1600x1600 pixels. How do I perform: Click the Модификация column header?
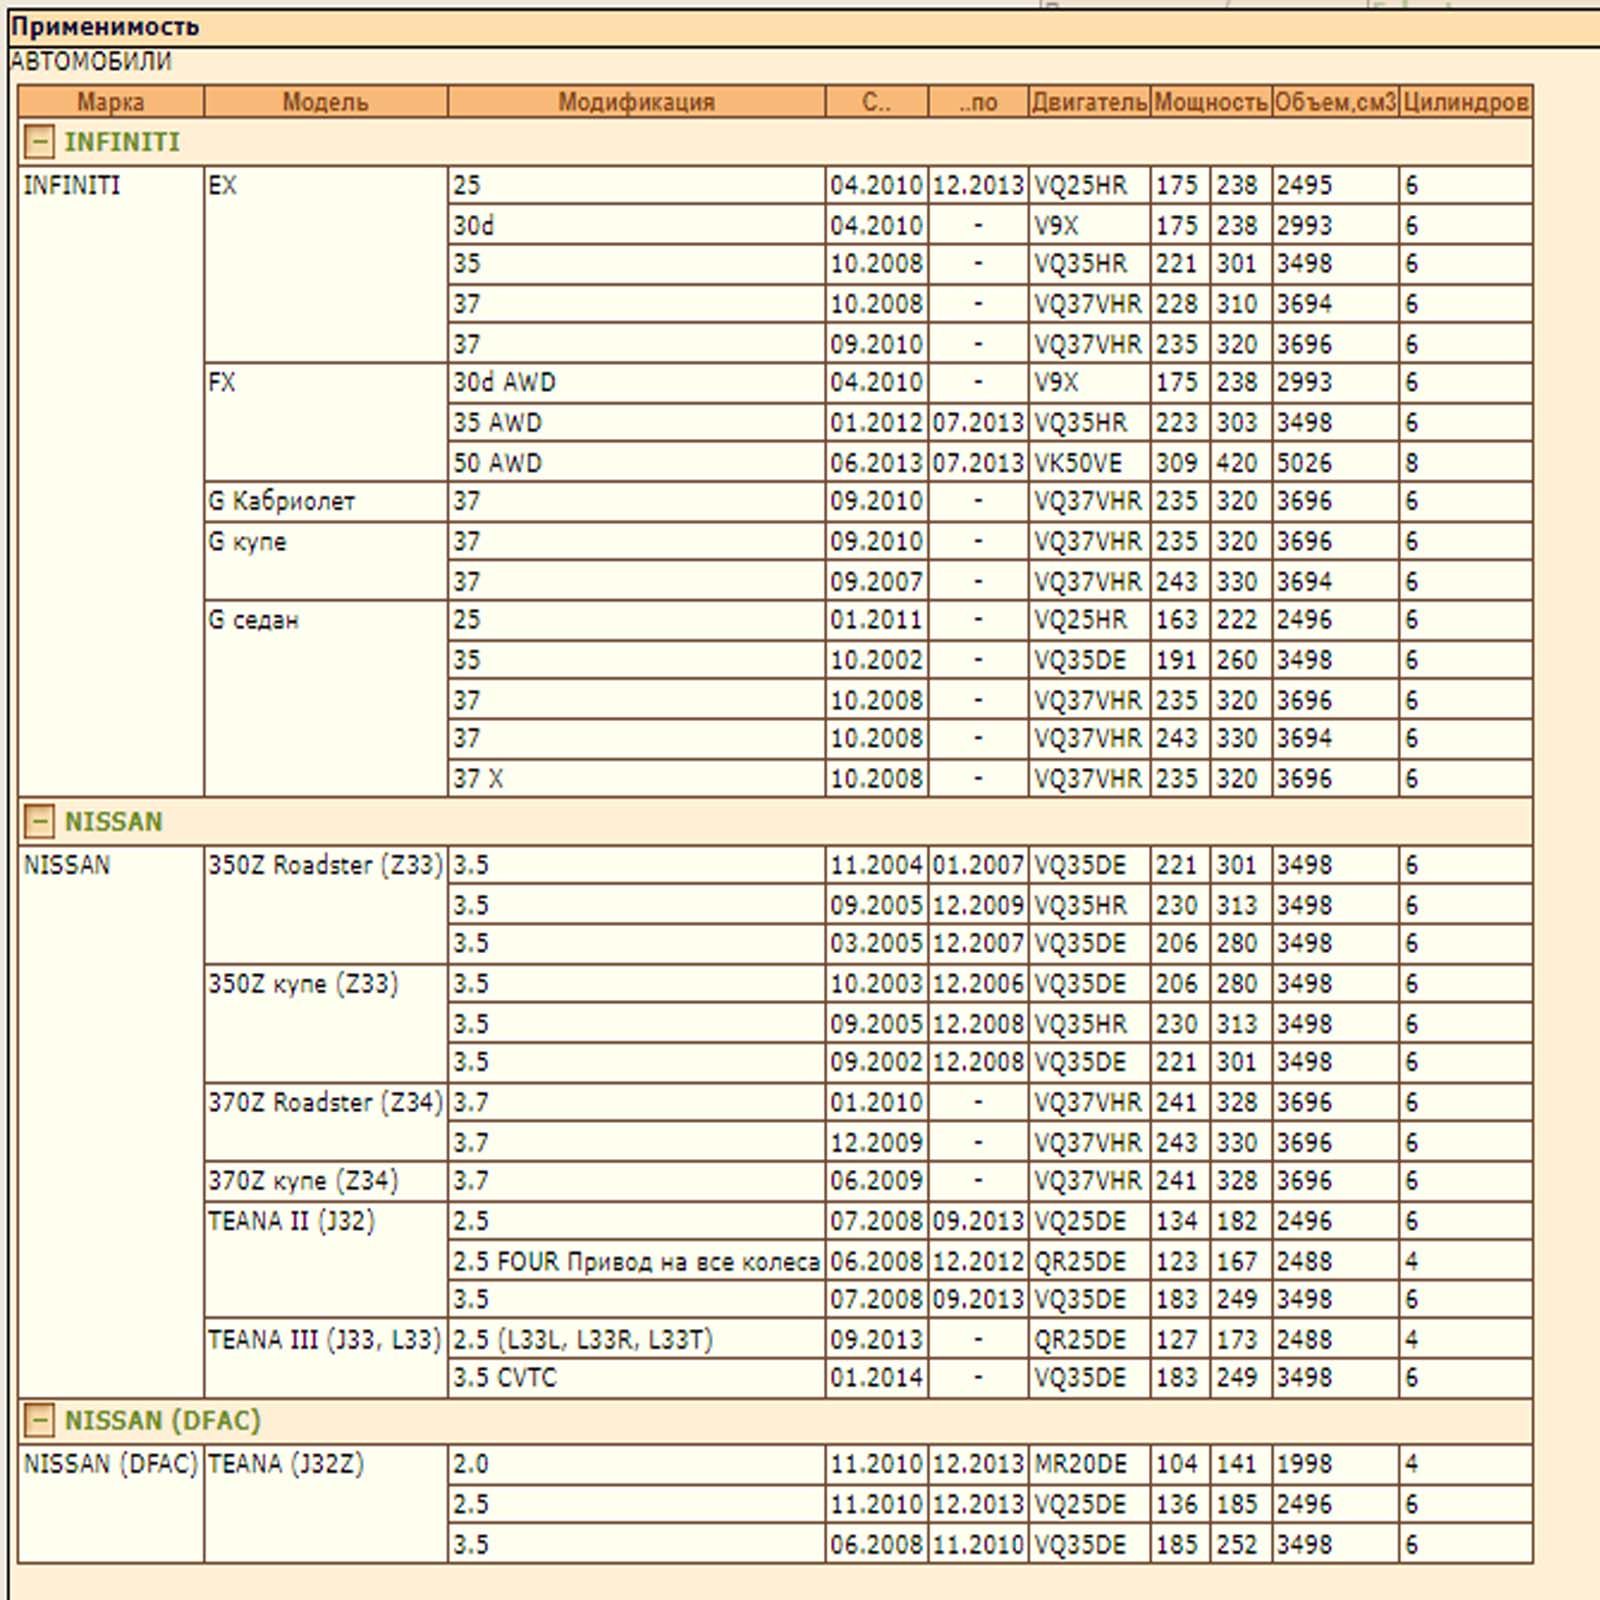[636, 102]
